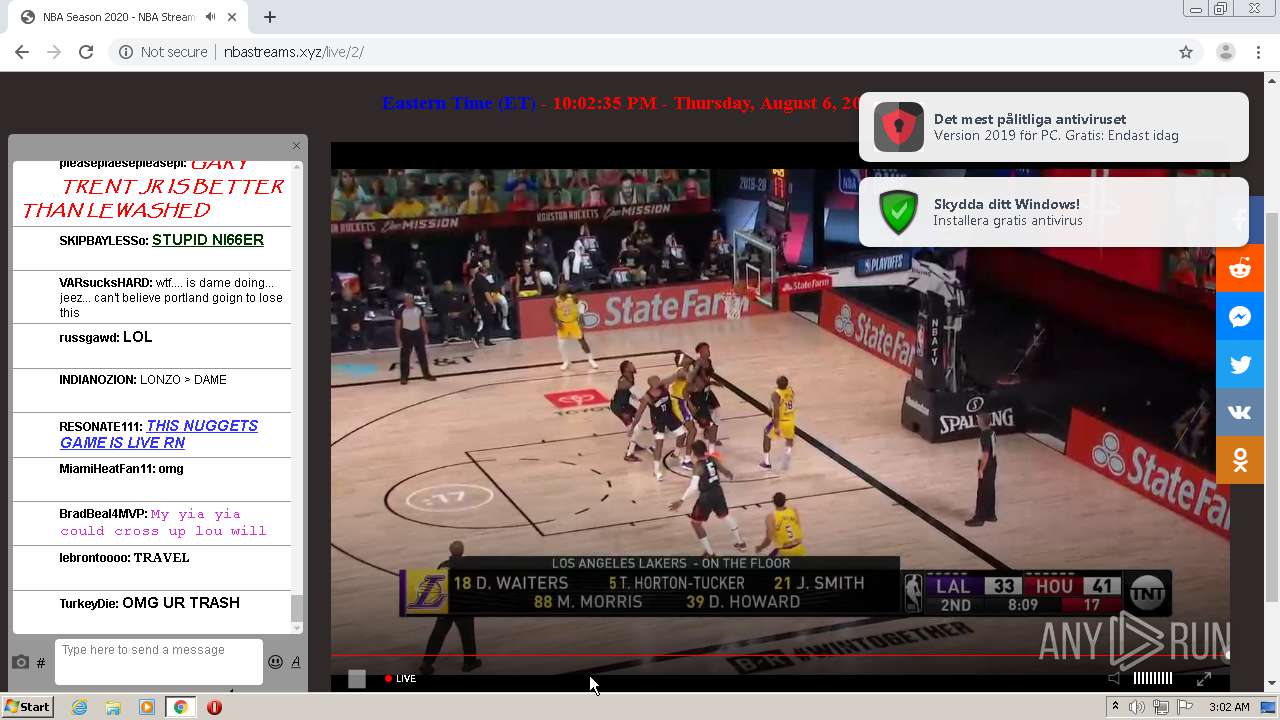Share the stream on Twitter
The image size is (1280, 720).
(x=1240, y=364)
